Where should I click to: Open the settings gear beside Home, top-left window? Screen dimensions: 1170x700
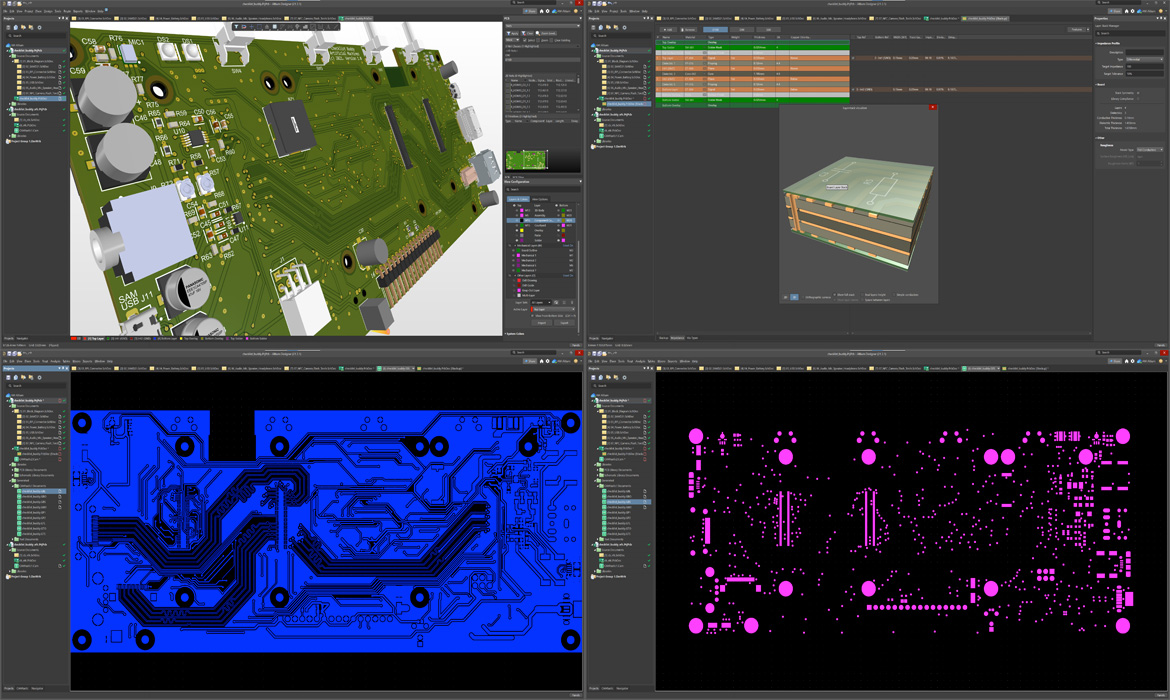click(548, 11)
